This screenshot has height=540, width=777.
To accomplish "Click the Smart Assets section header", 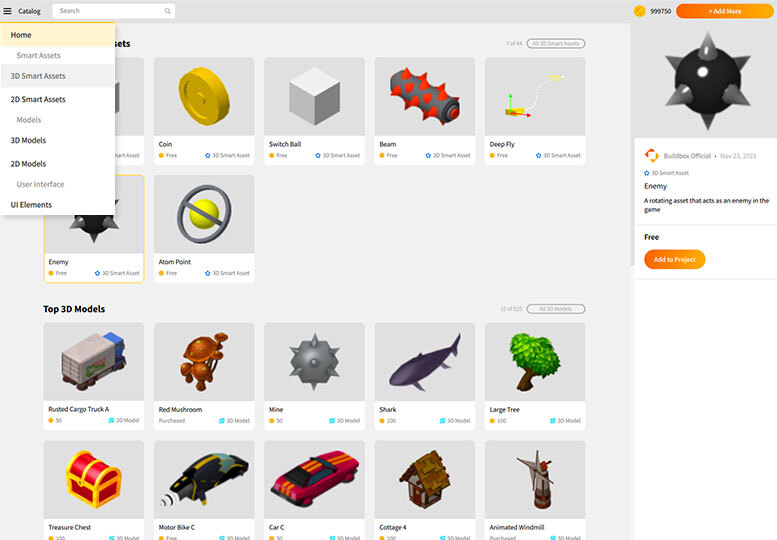I will click(x=39, y=55).
